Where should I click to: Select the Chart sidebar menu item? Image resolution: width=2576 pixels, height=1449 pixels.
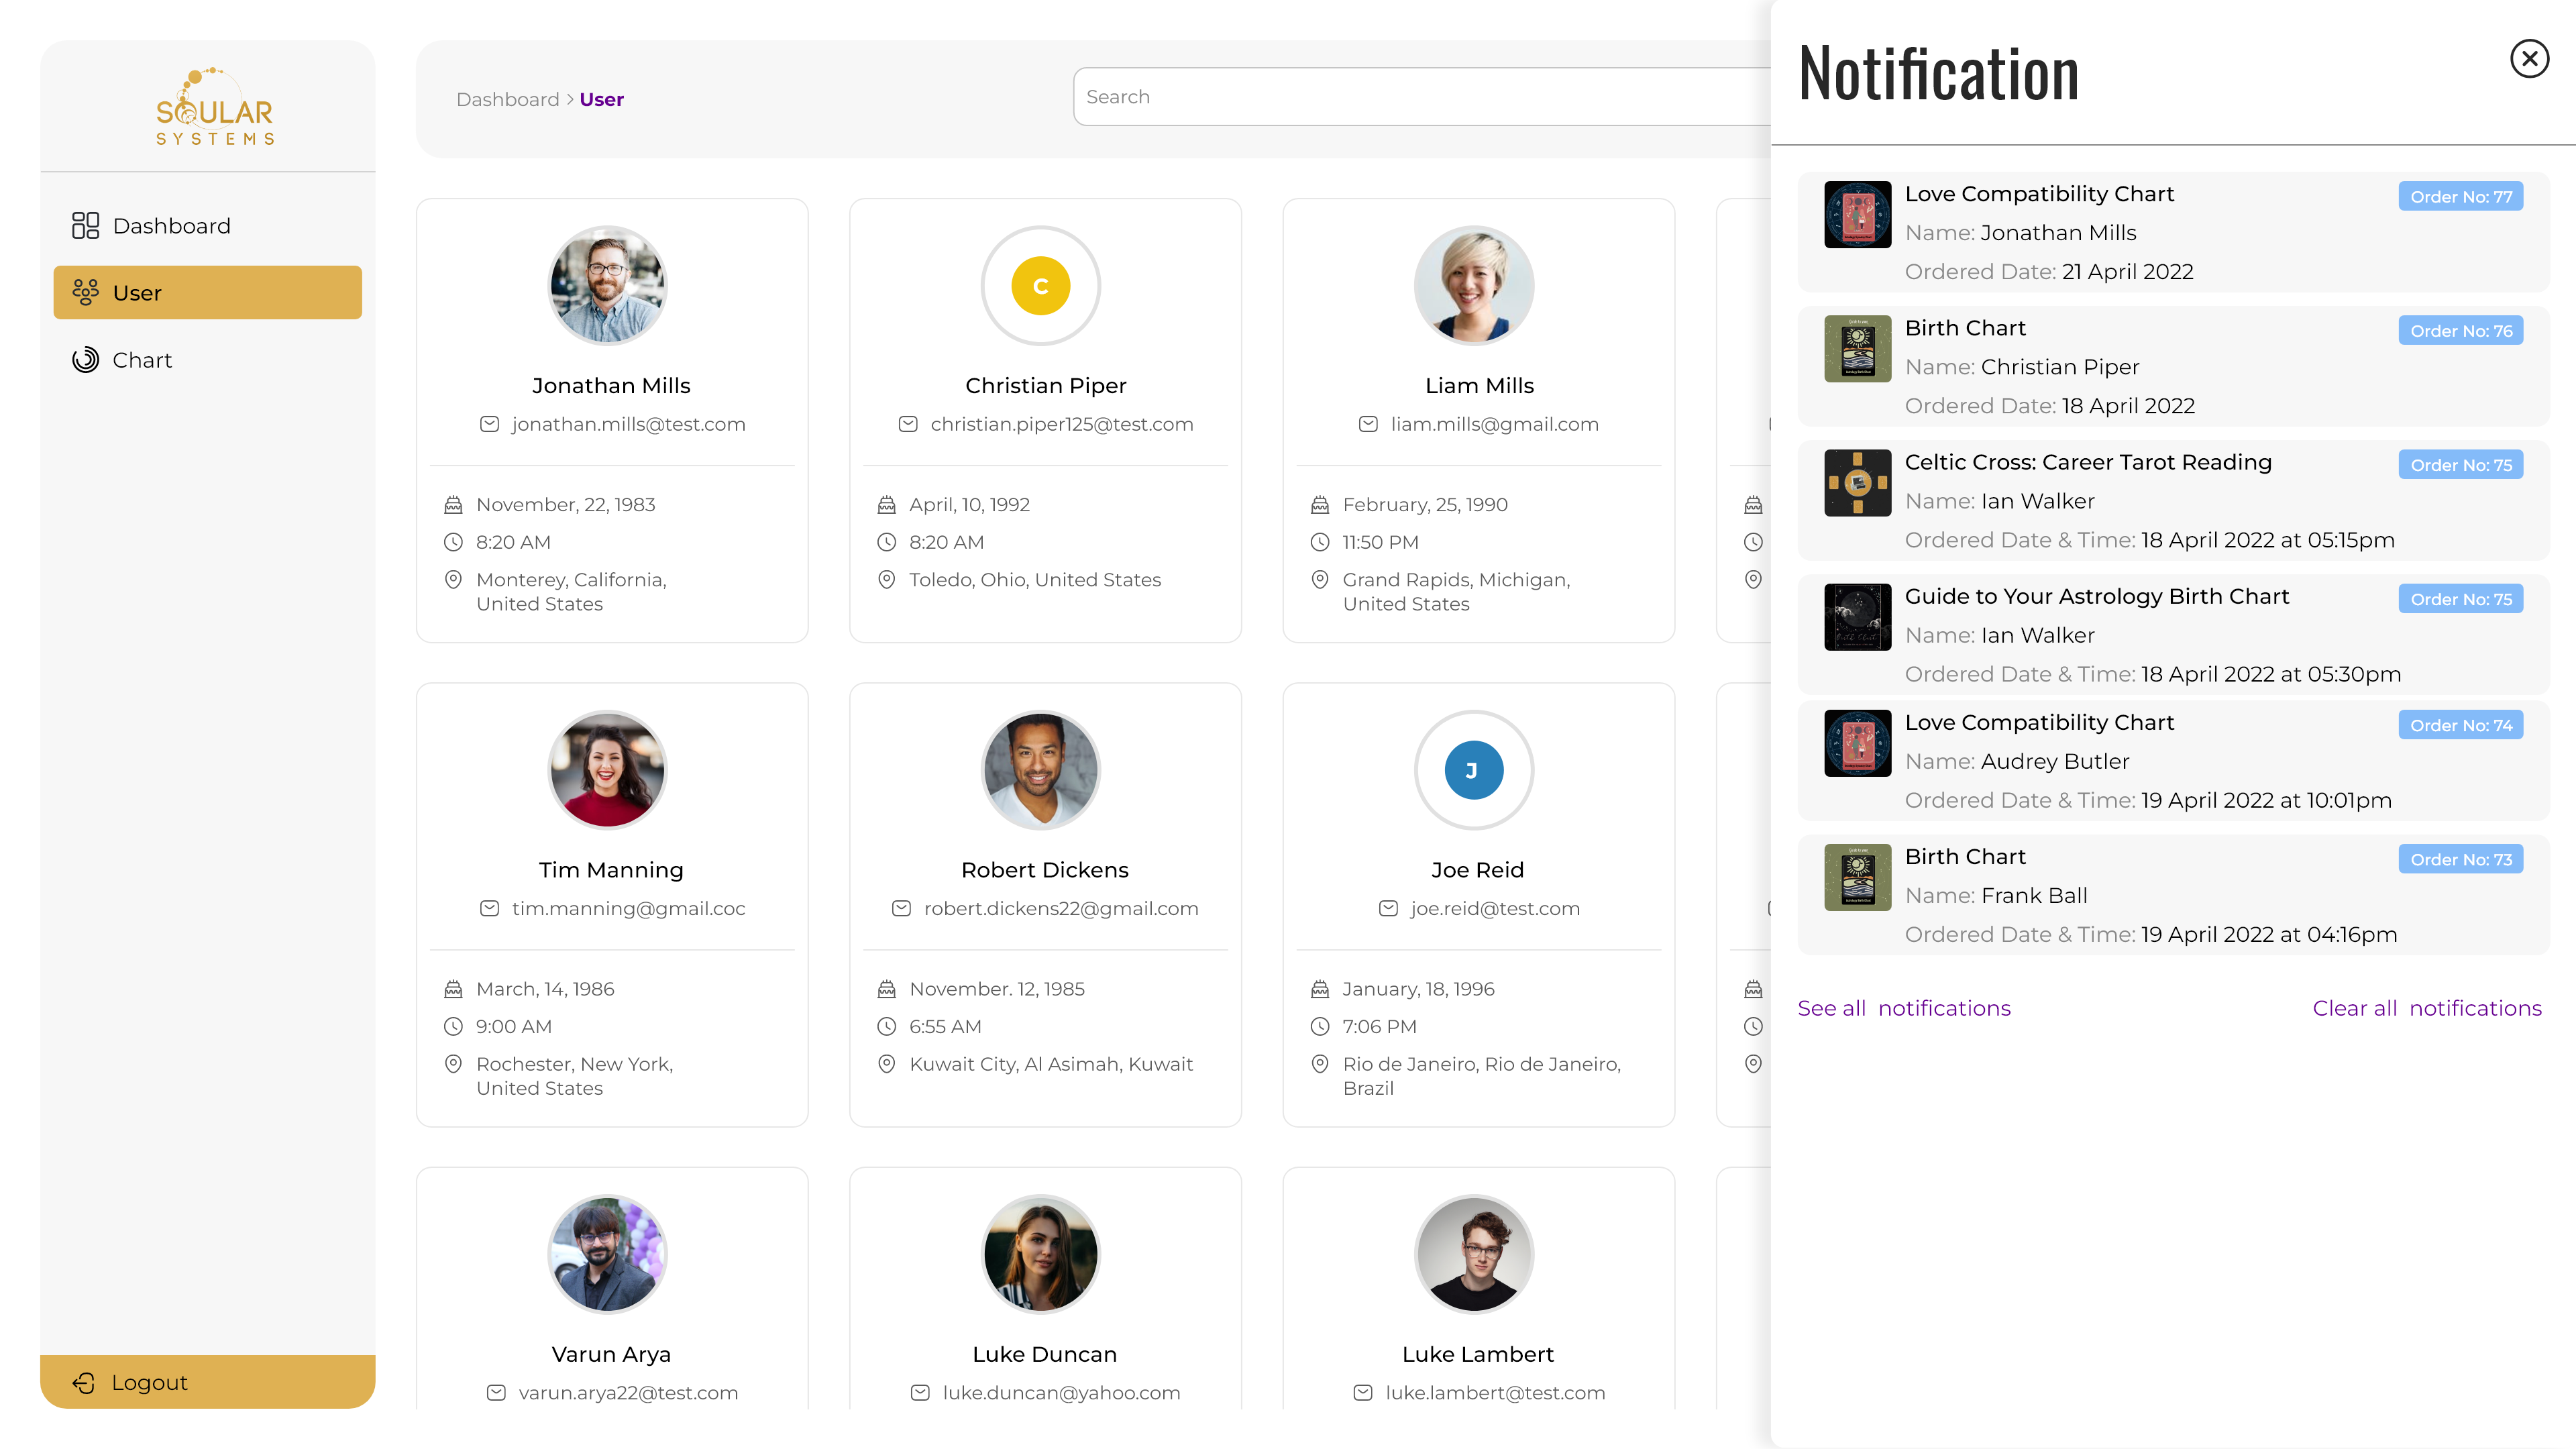(x=142, y=360)
